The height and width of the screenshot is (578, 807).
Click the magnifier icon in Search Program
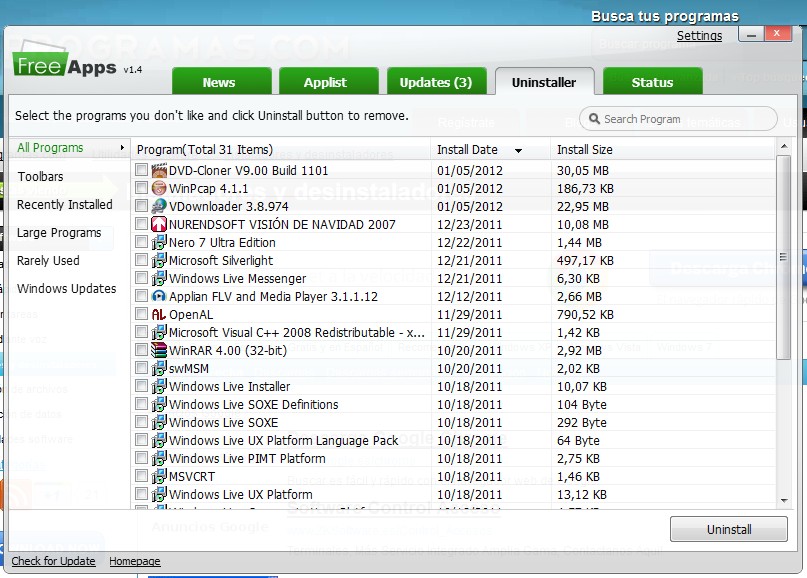[594, 119]
